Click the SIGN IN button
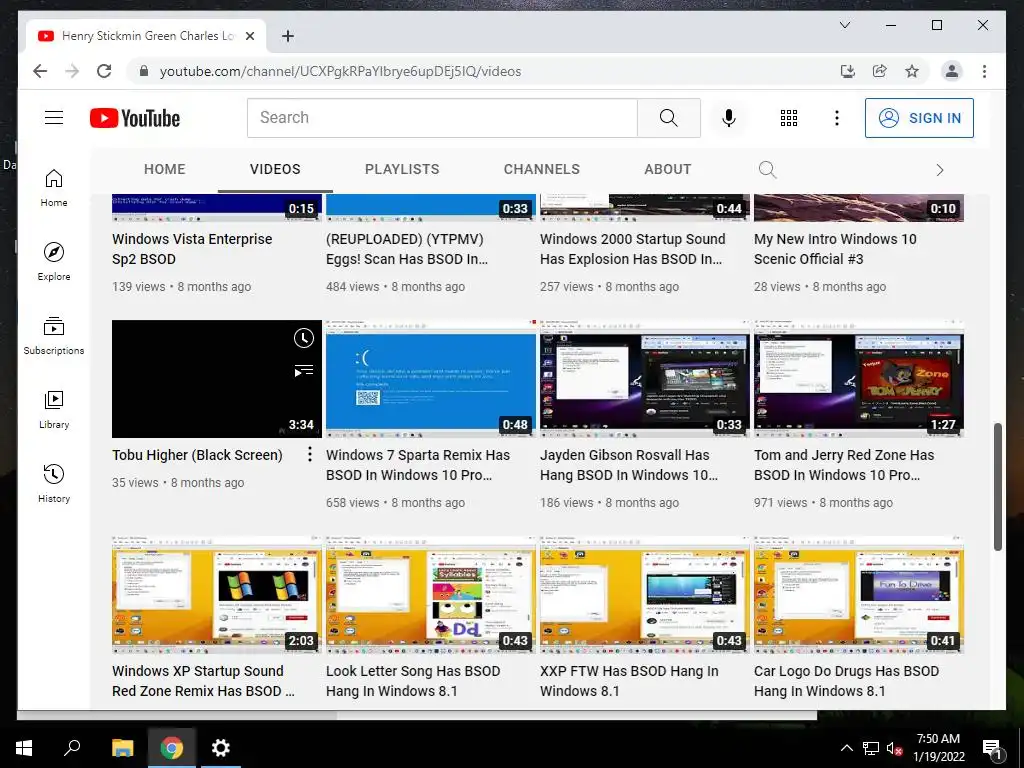 919,118
